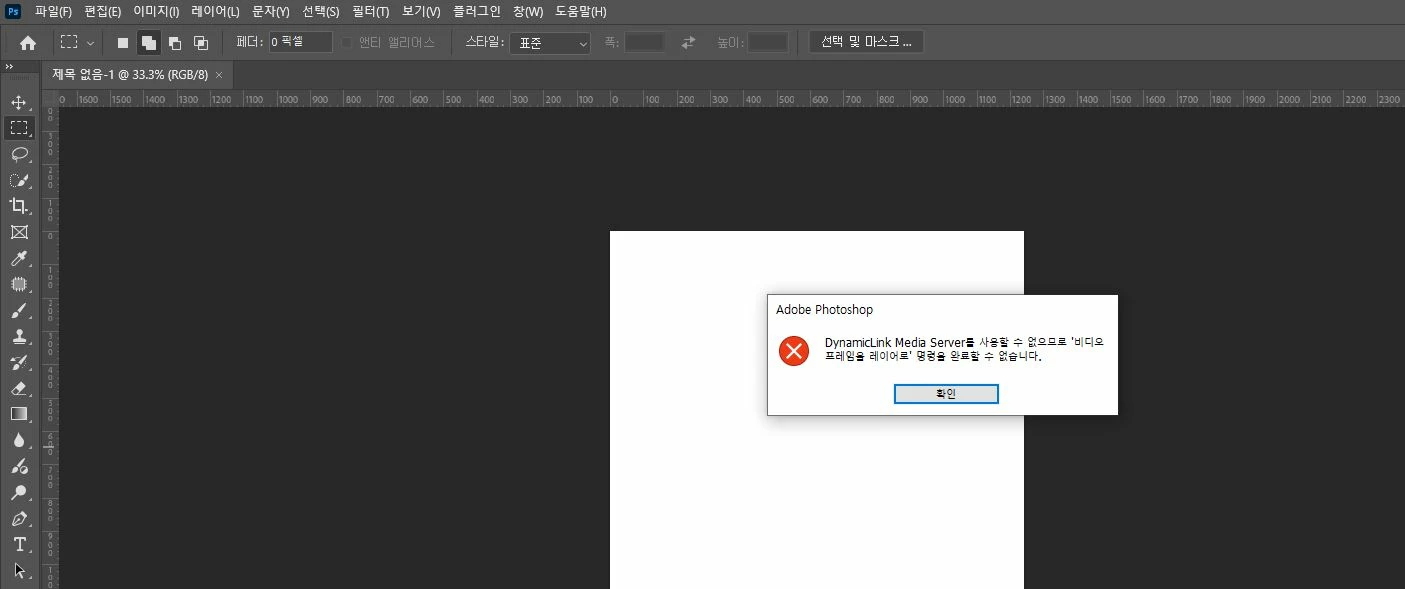Toggle the 앤티 앨리어스 checkbox
The height and width of the screenshot is (589, 1405).
tap(347, 43)
